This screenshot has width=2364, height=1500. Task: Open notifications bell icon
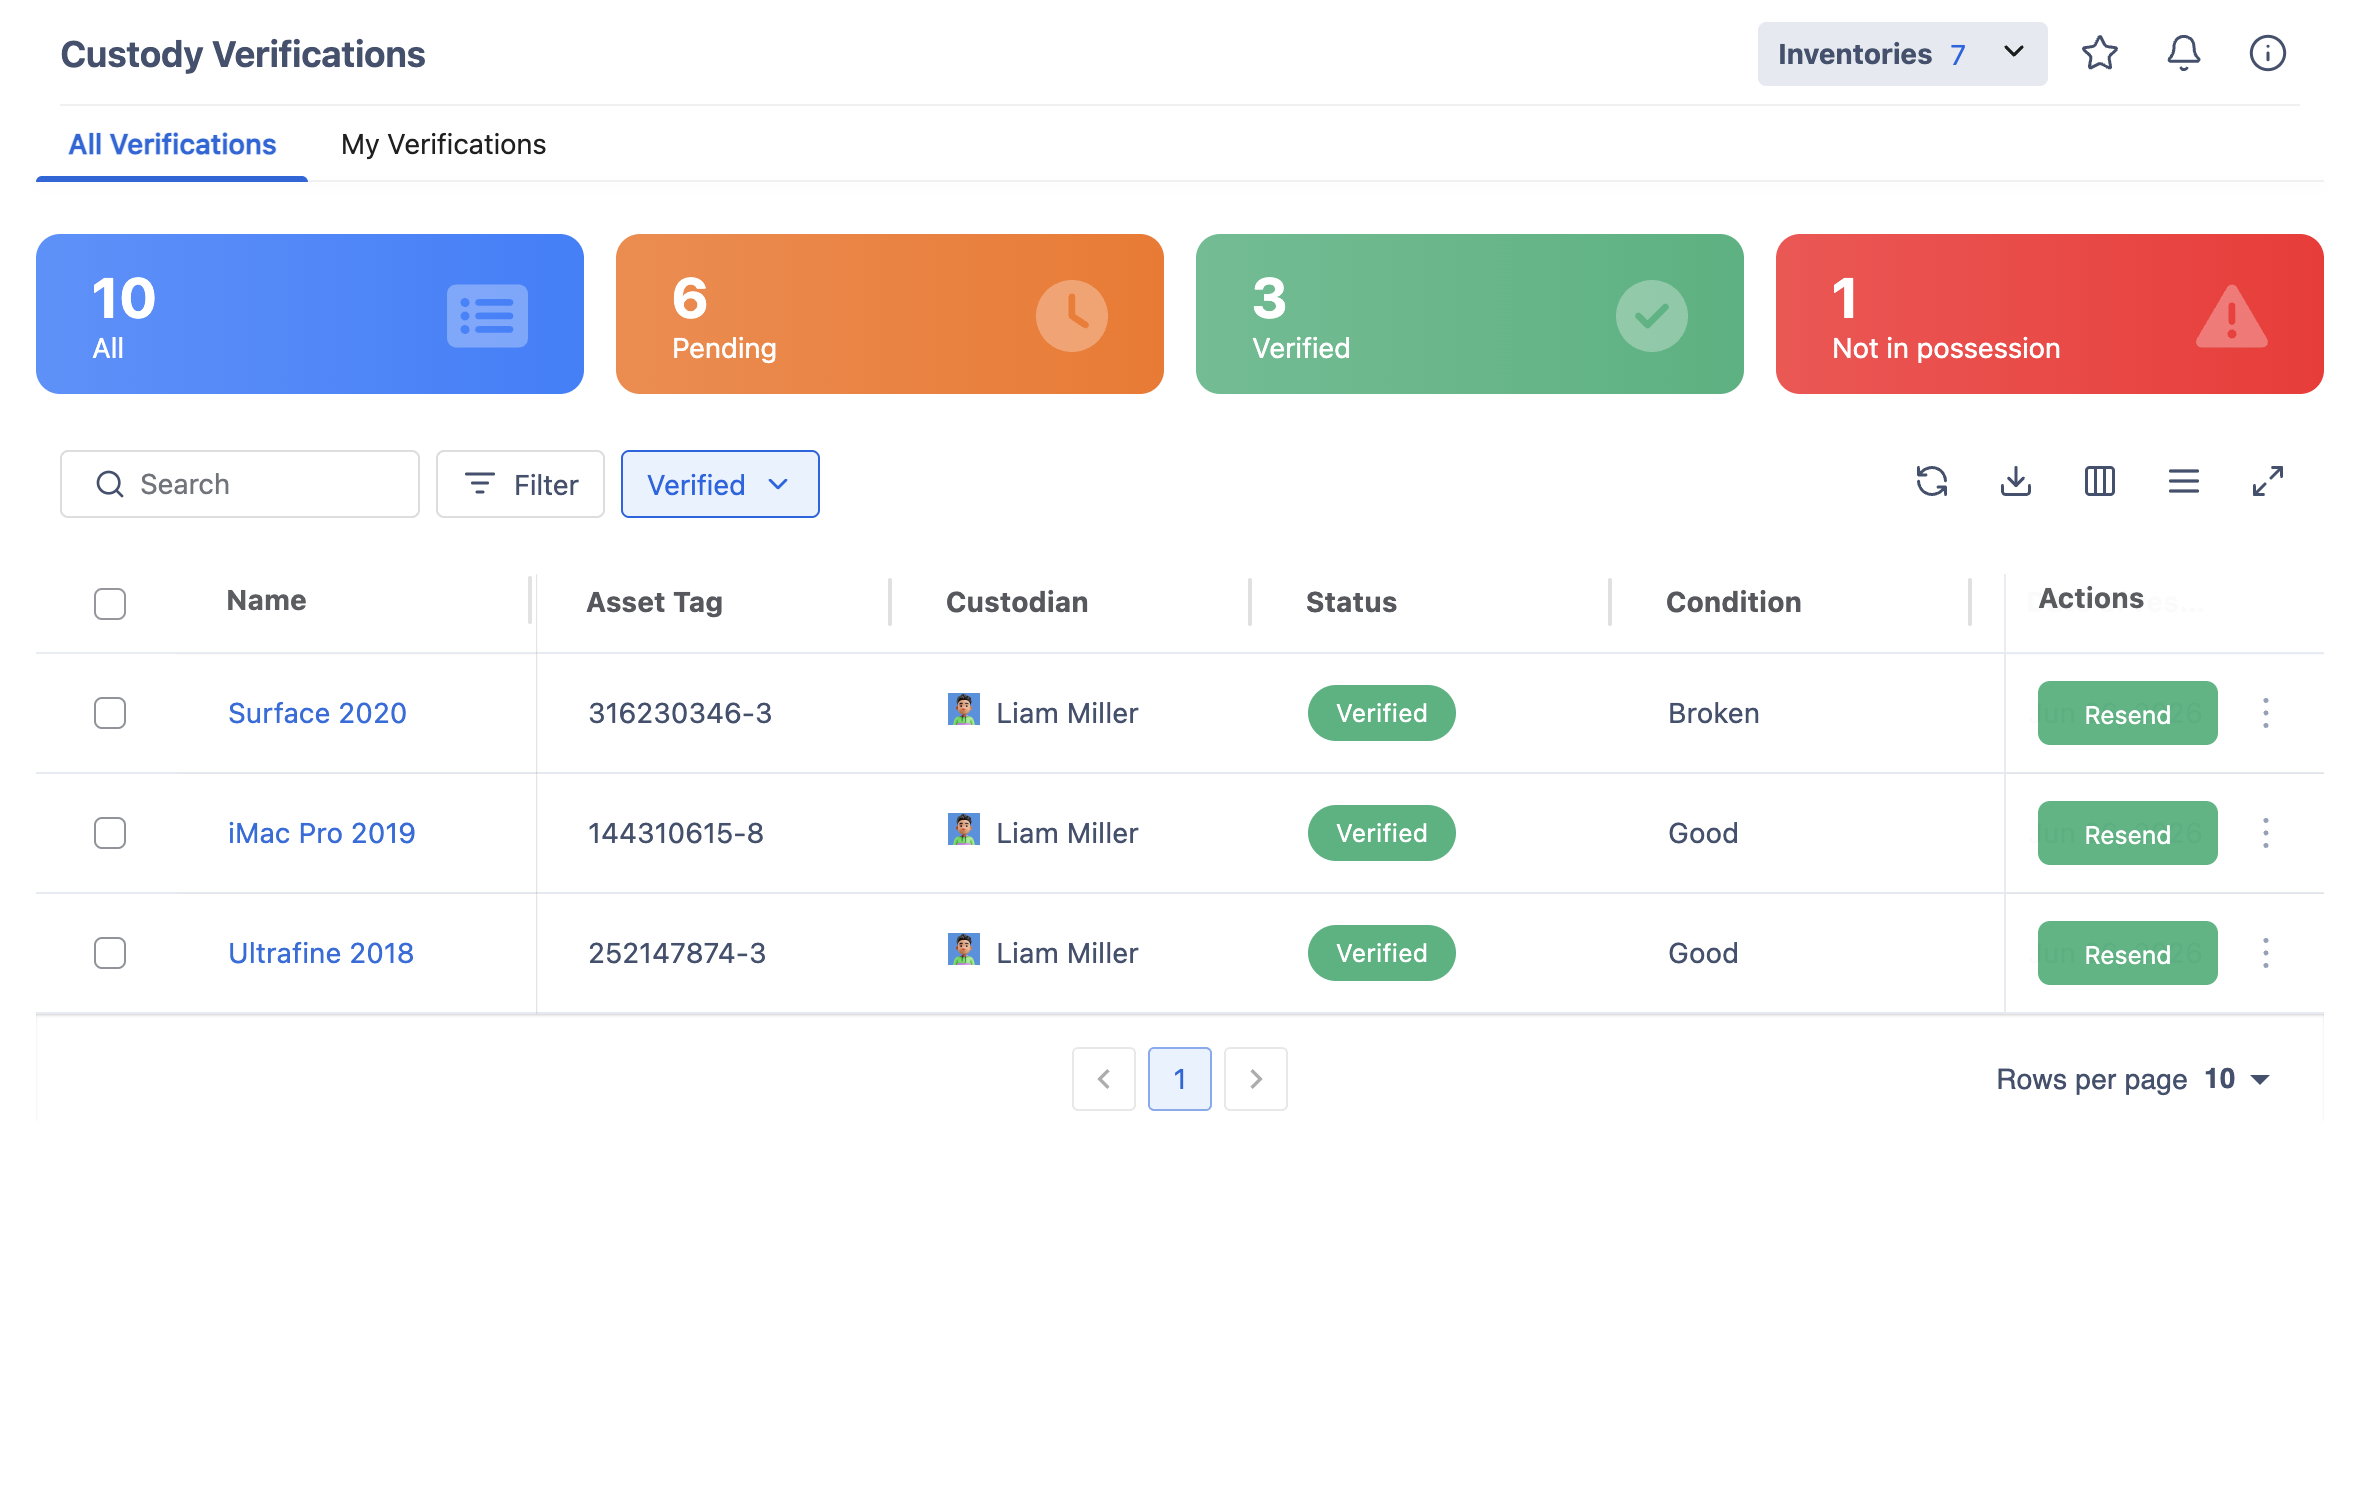2183,54
